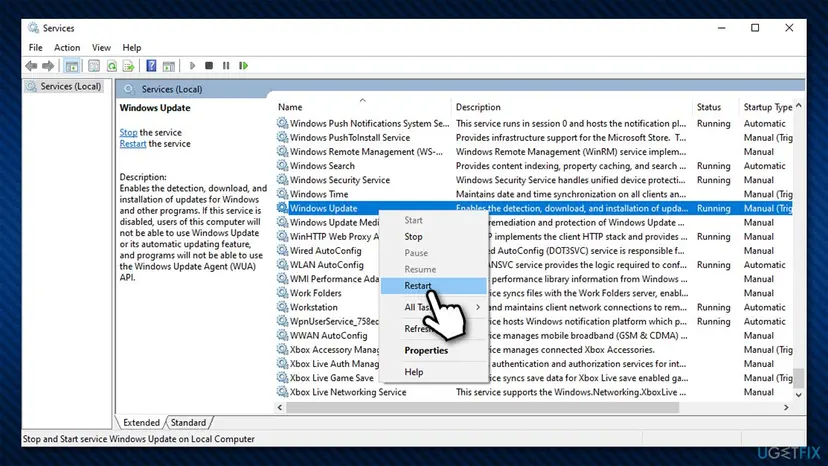Select Windows Push Notifications System Service row
The height and width of the screenshot is (466, 828).
point(534,123)
